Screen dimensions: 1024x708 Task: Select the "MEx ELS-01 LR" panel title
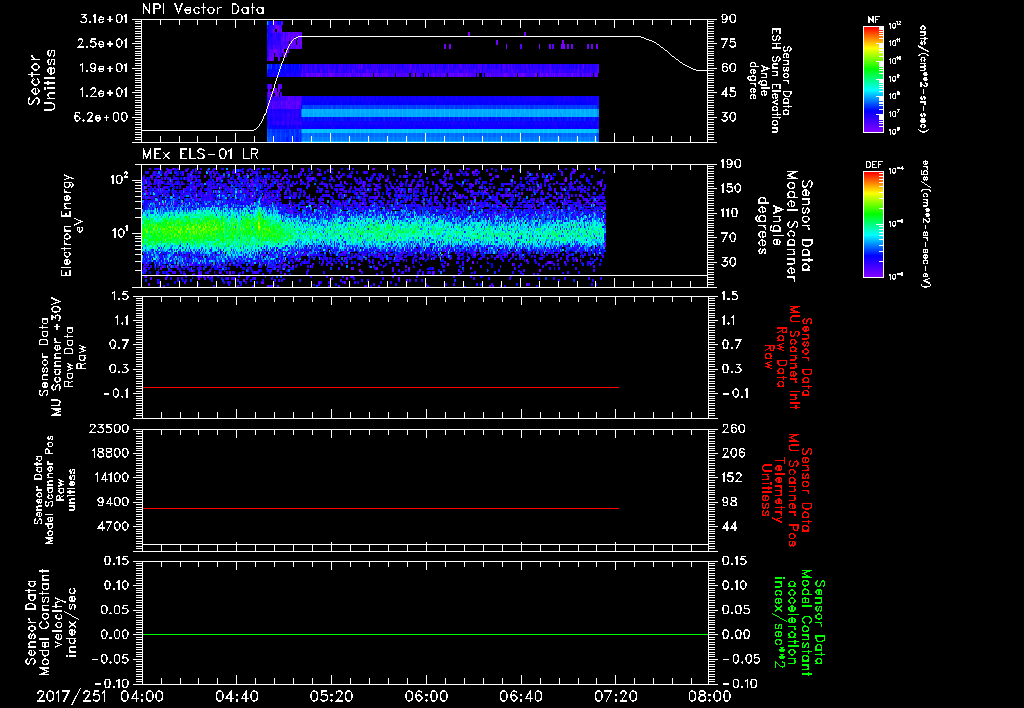tap(200, 154)
